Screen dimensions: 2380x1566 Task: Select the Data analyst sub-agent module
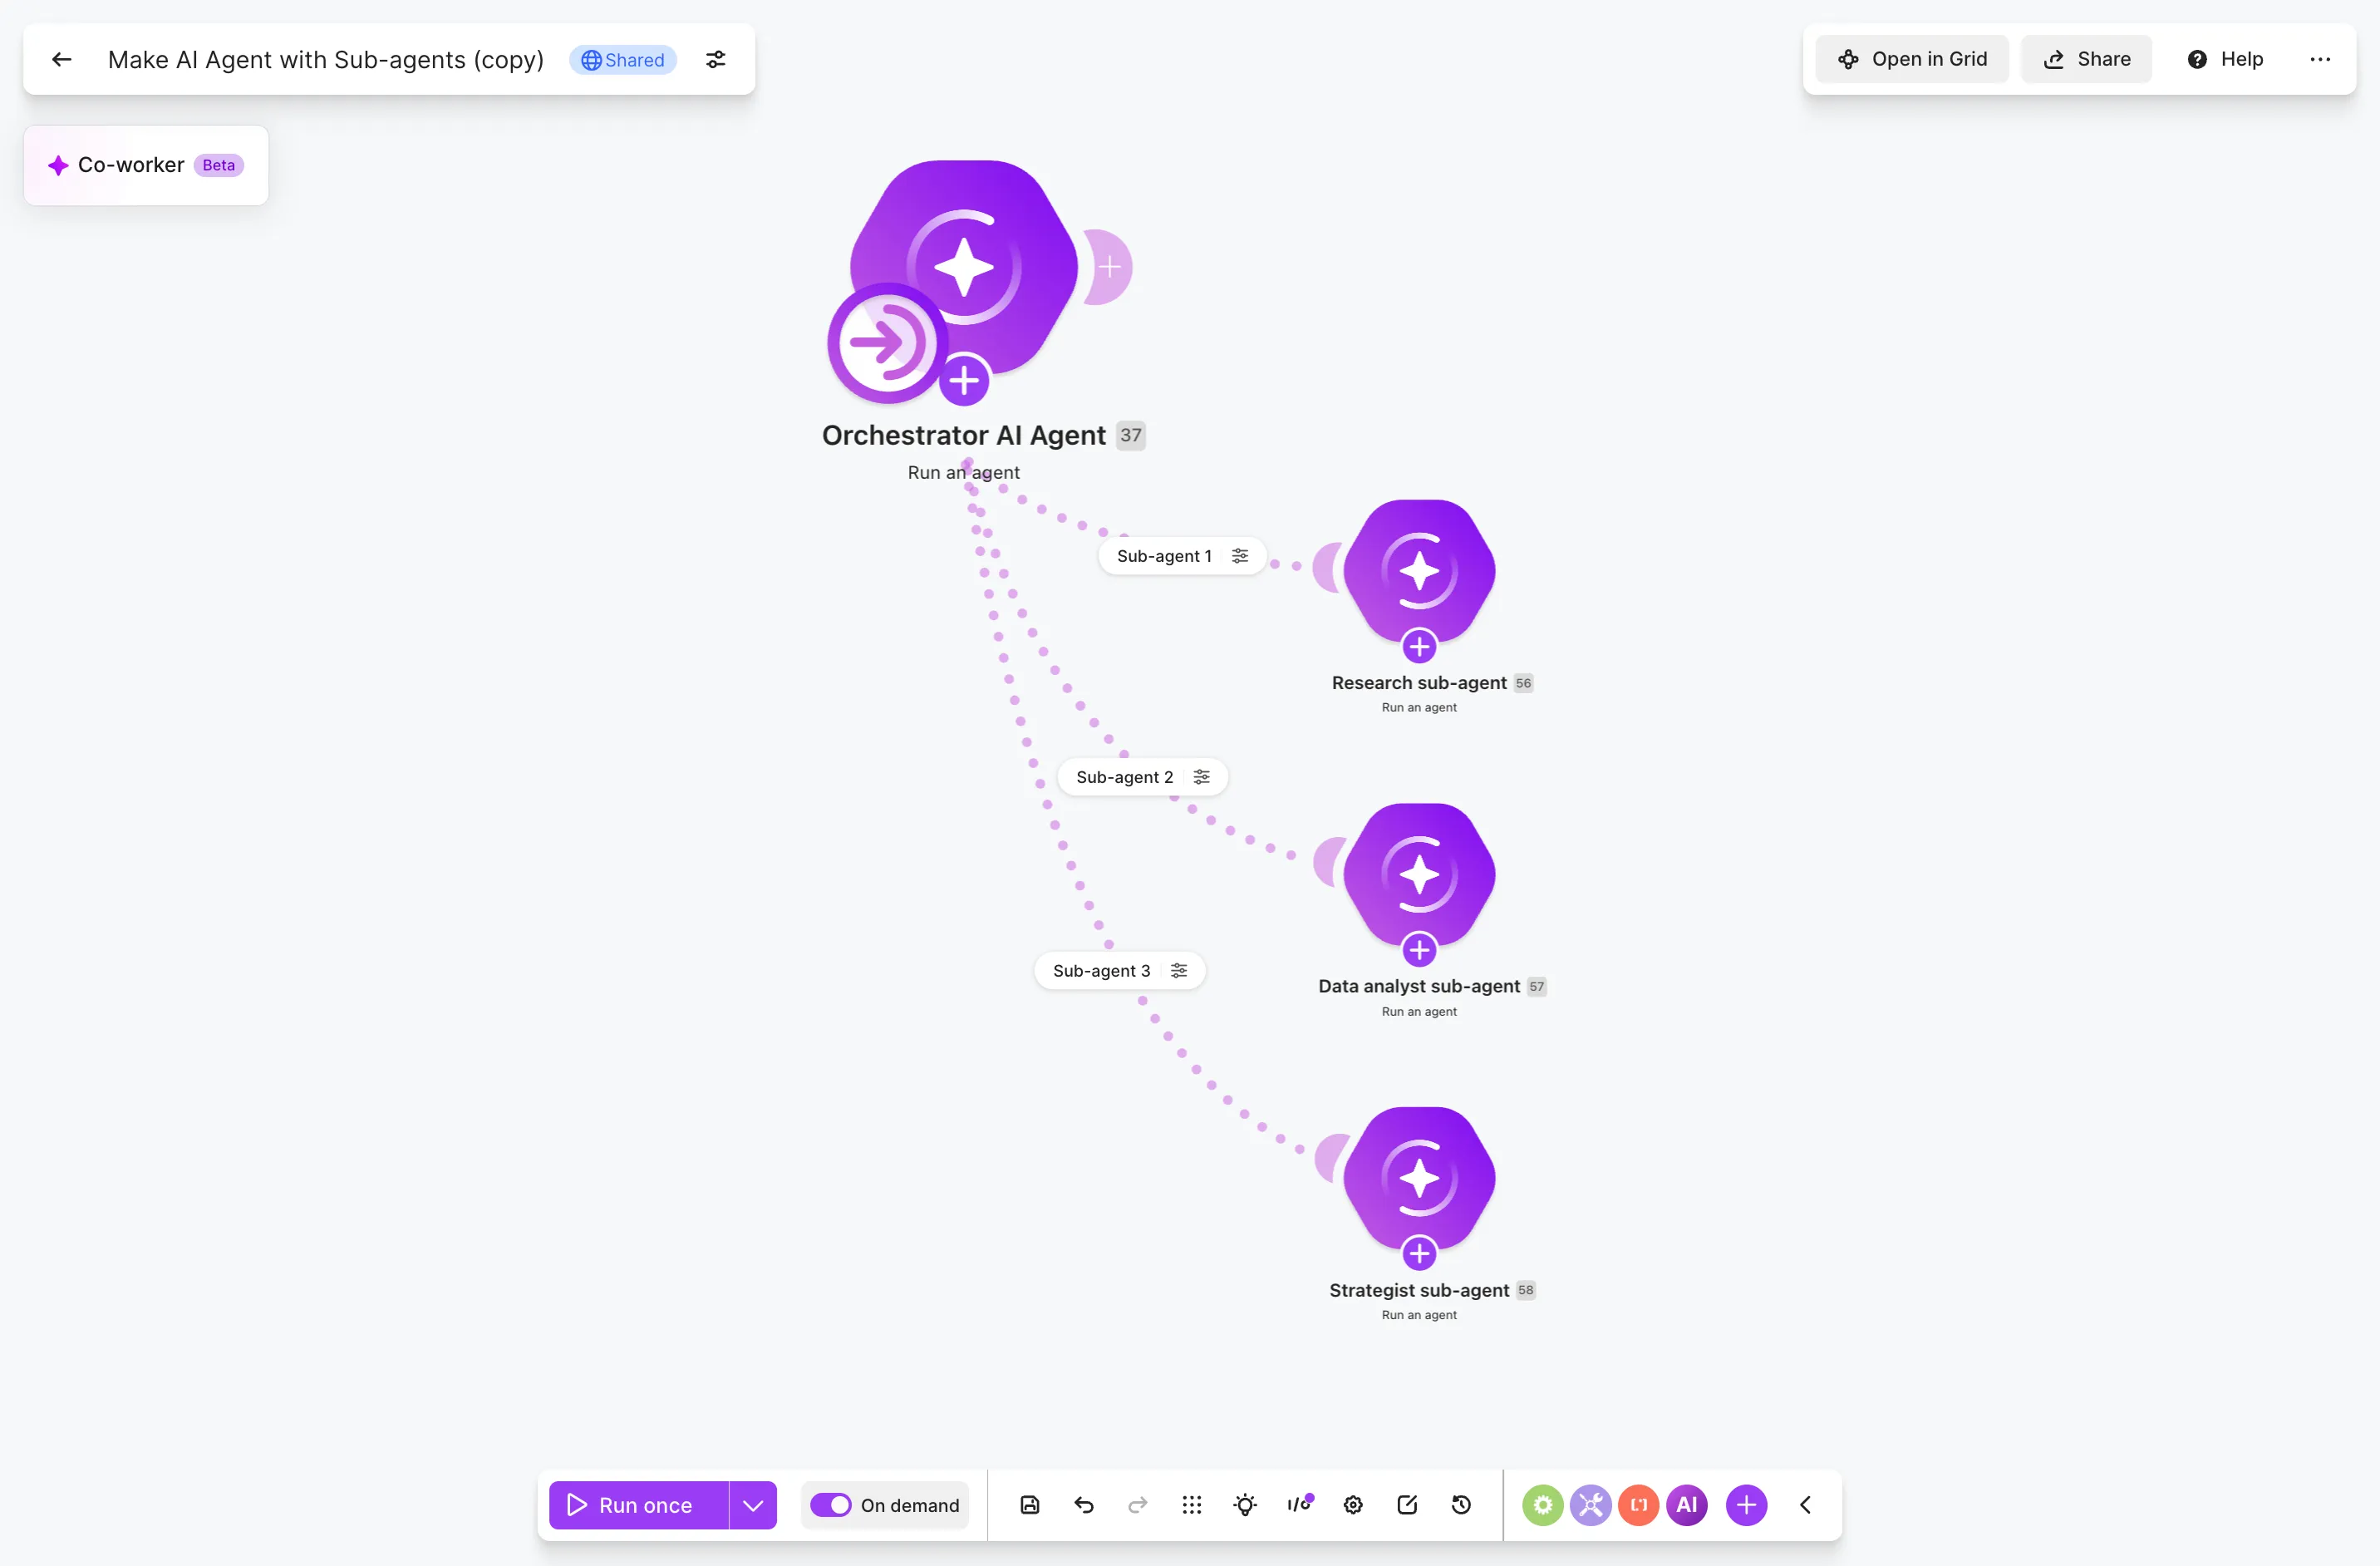pos(1420,874)
